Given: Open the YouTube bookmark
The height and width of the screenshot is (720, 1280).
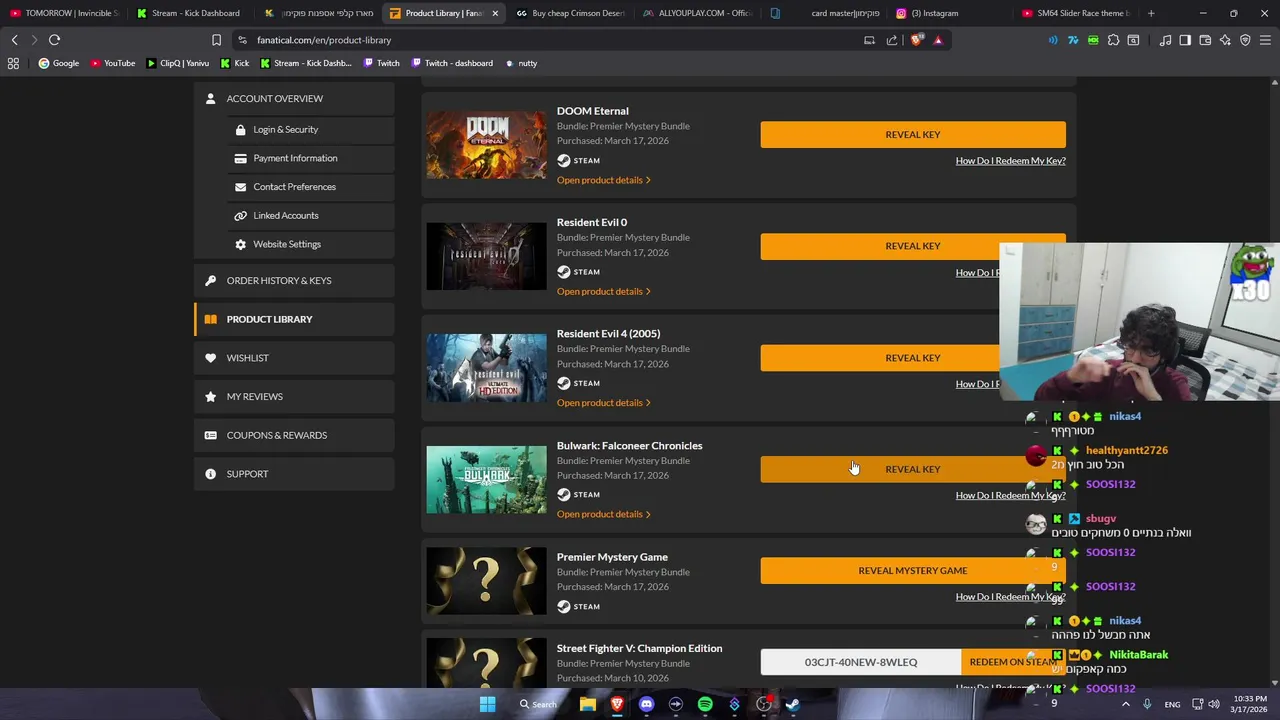Looking at the screenshot, I should coord(112,63).
